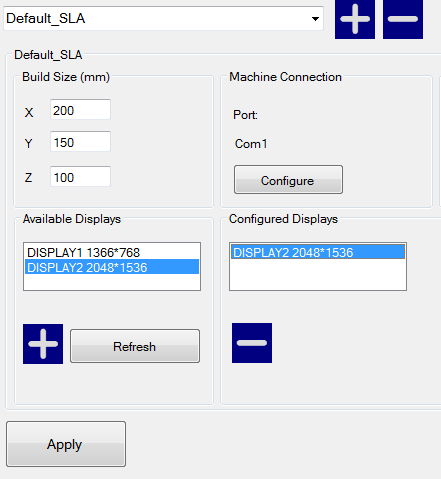Click the Z build size field
The width and height of the screenshot is (441, 479).
click(x=80, y=177)
